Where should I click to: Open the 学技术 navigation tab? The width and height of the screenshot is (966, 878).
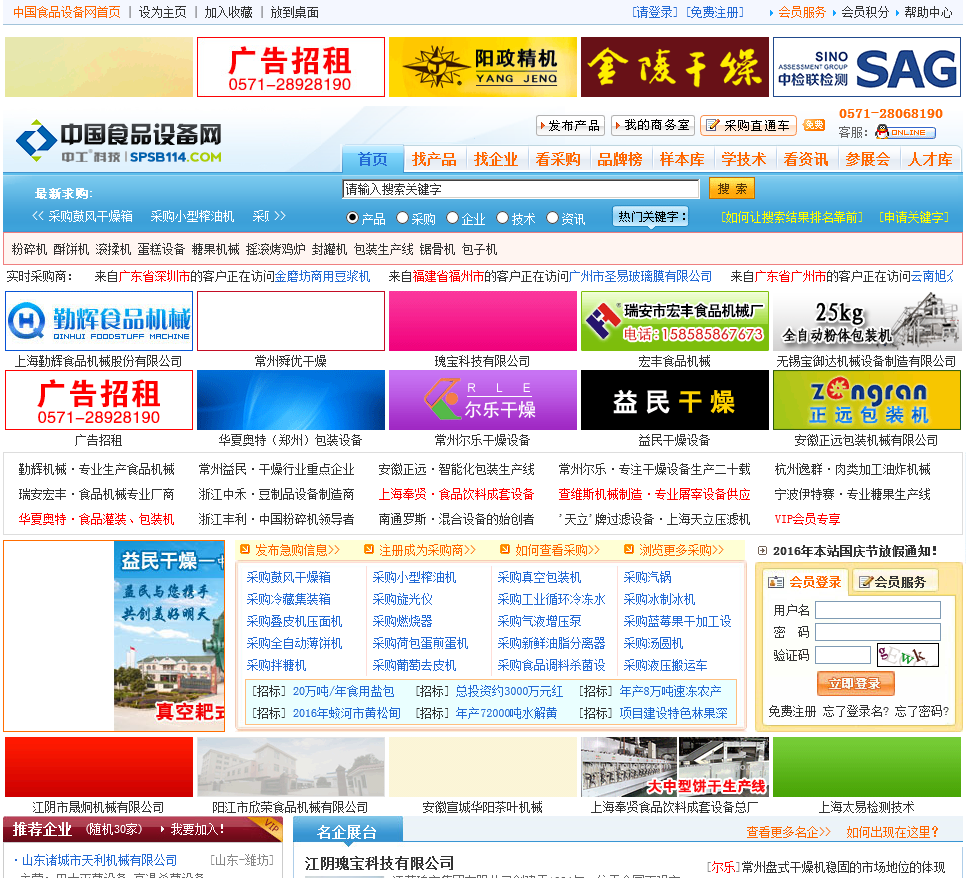click(x=744, y=160)
